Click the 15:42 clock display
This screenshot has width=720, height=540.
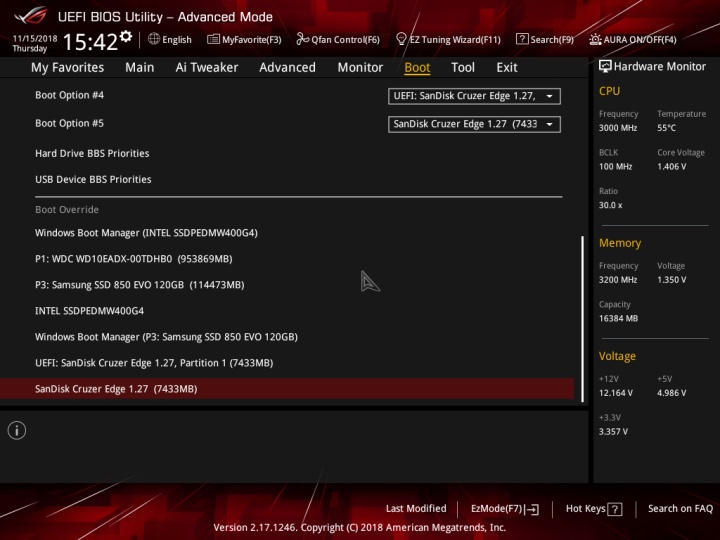tap(90, 41)
